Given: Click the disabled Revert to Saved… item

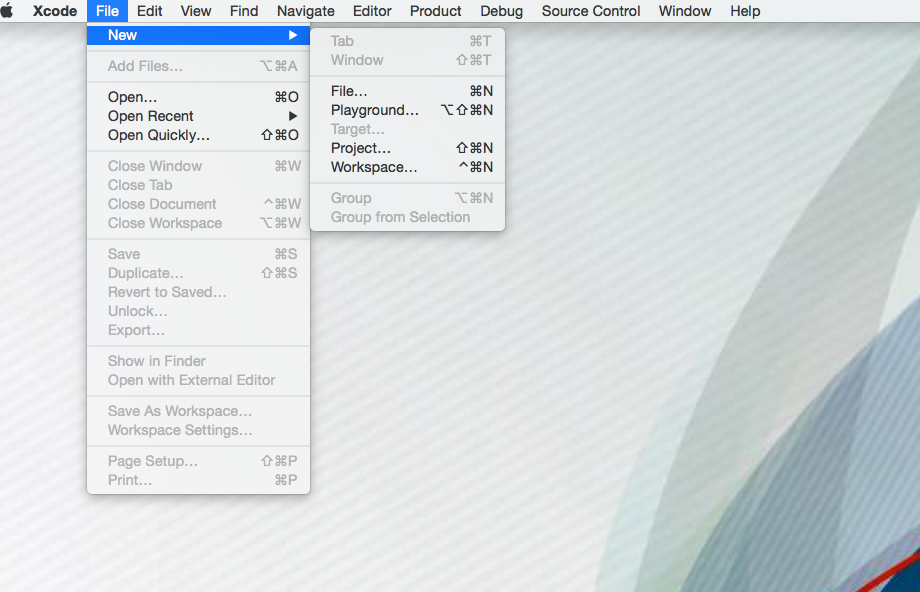Looking at the screenshot, I should click(198, 292).
